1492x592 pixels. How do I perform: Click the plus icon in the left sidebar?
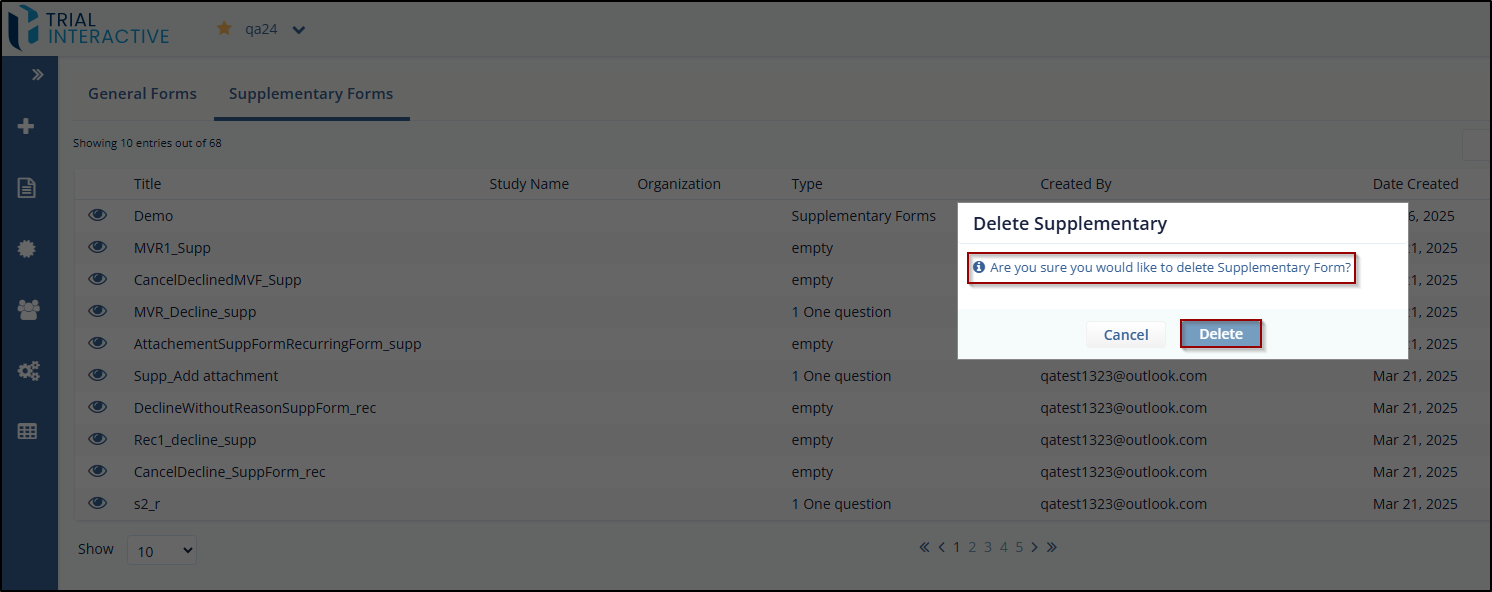pyautogui.click(x=27, y=127)
